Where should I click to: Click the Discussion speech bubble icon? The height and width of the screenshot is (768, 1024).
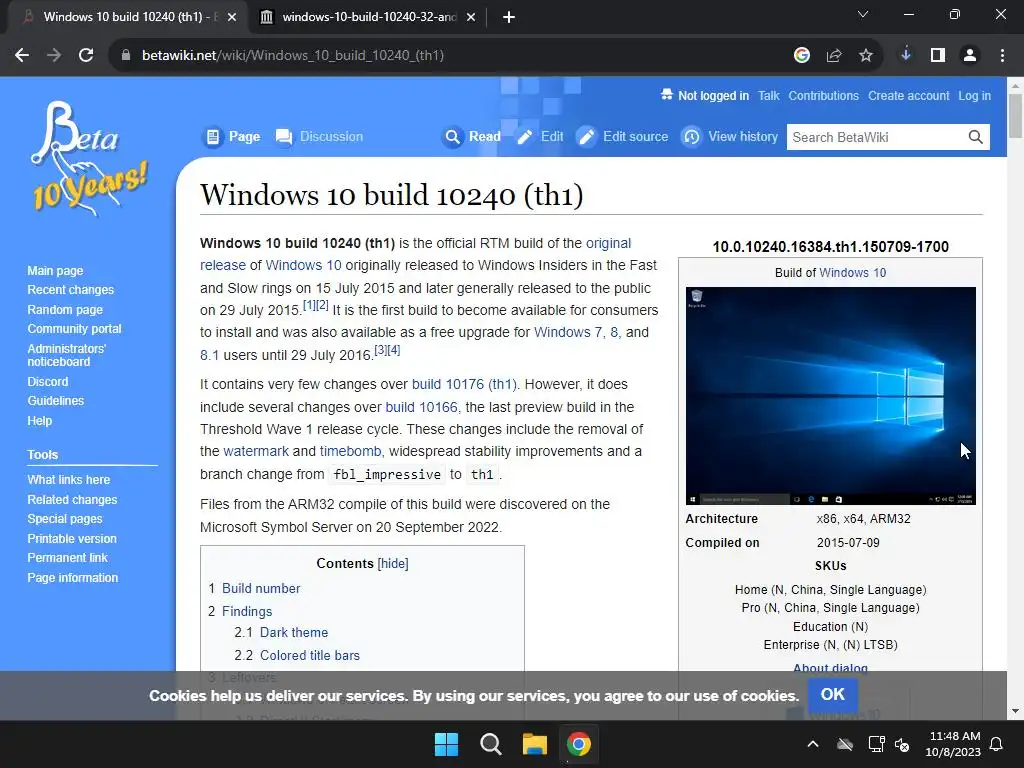283,137
